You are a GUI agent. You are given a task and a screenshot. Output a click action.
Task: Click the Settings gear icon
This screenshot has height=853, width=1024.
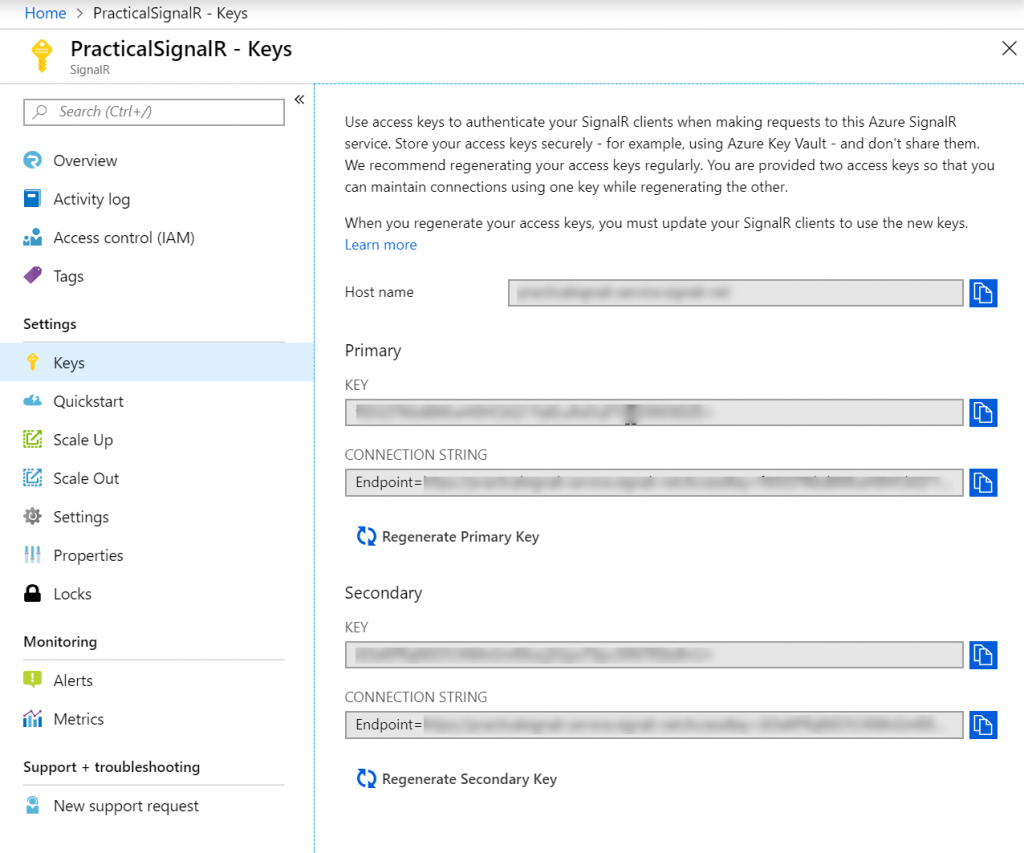coord(33,516)
